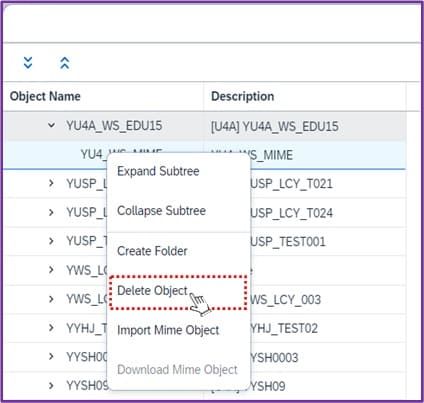Expand the YUSP_LCY_T021 row chevron
Viewport: 424px width, 403px height.
51,183
